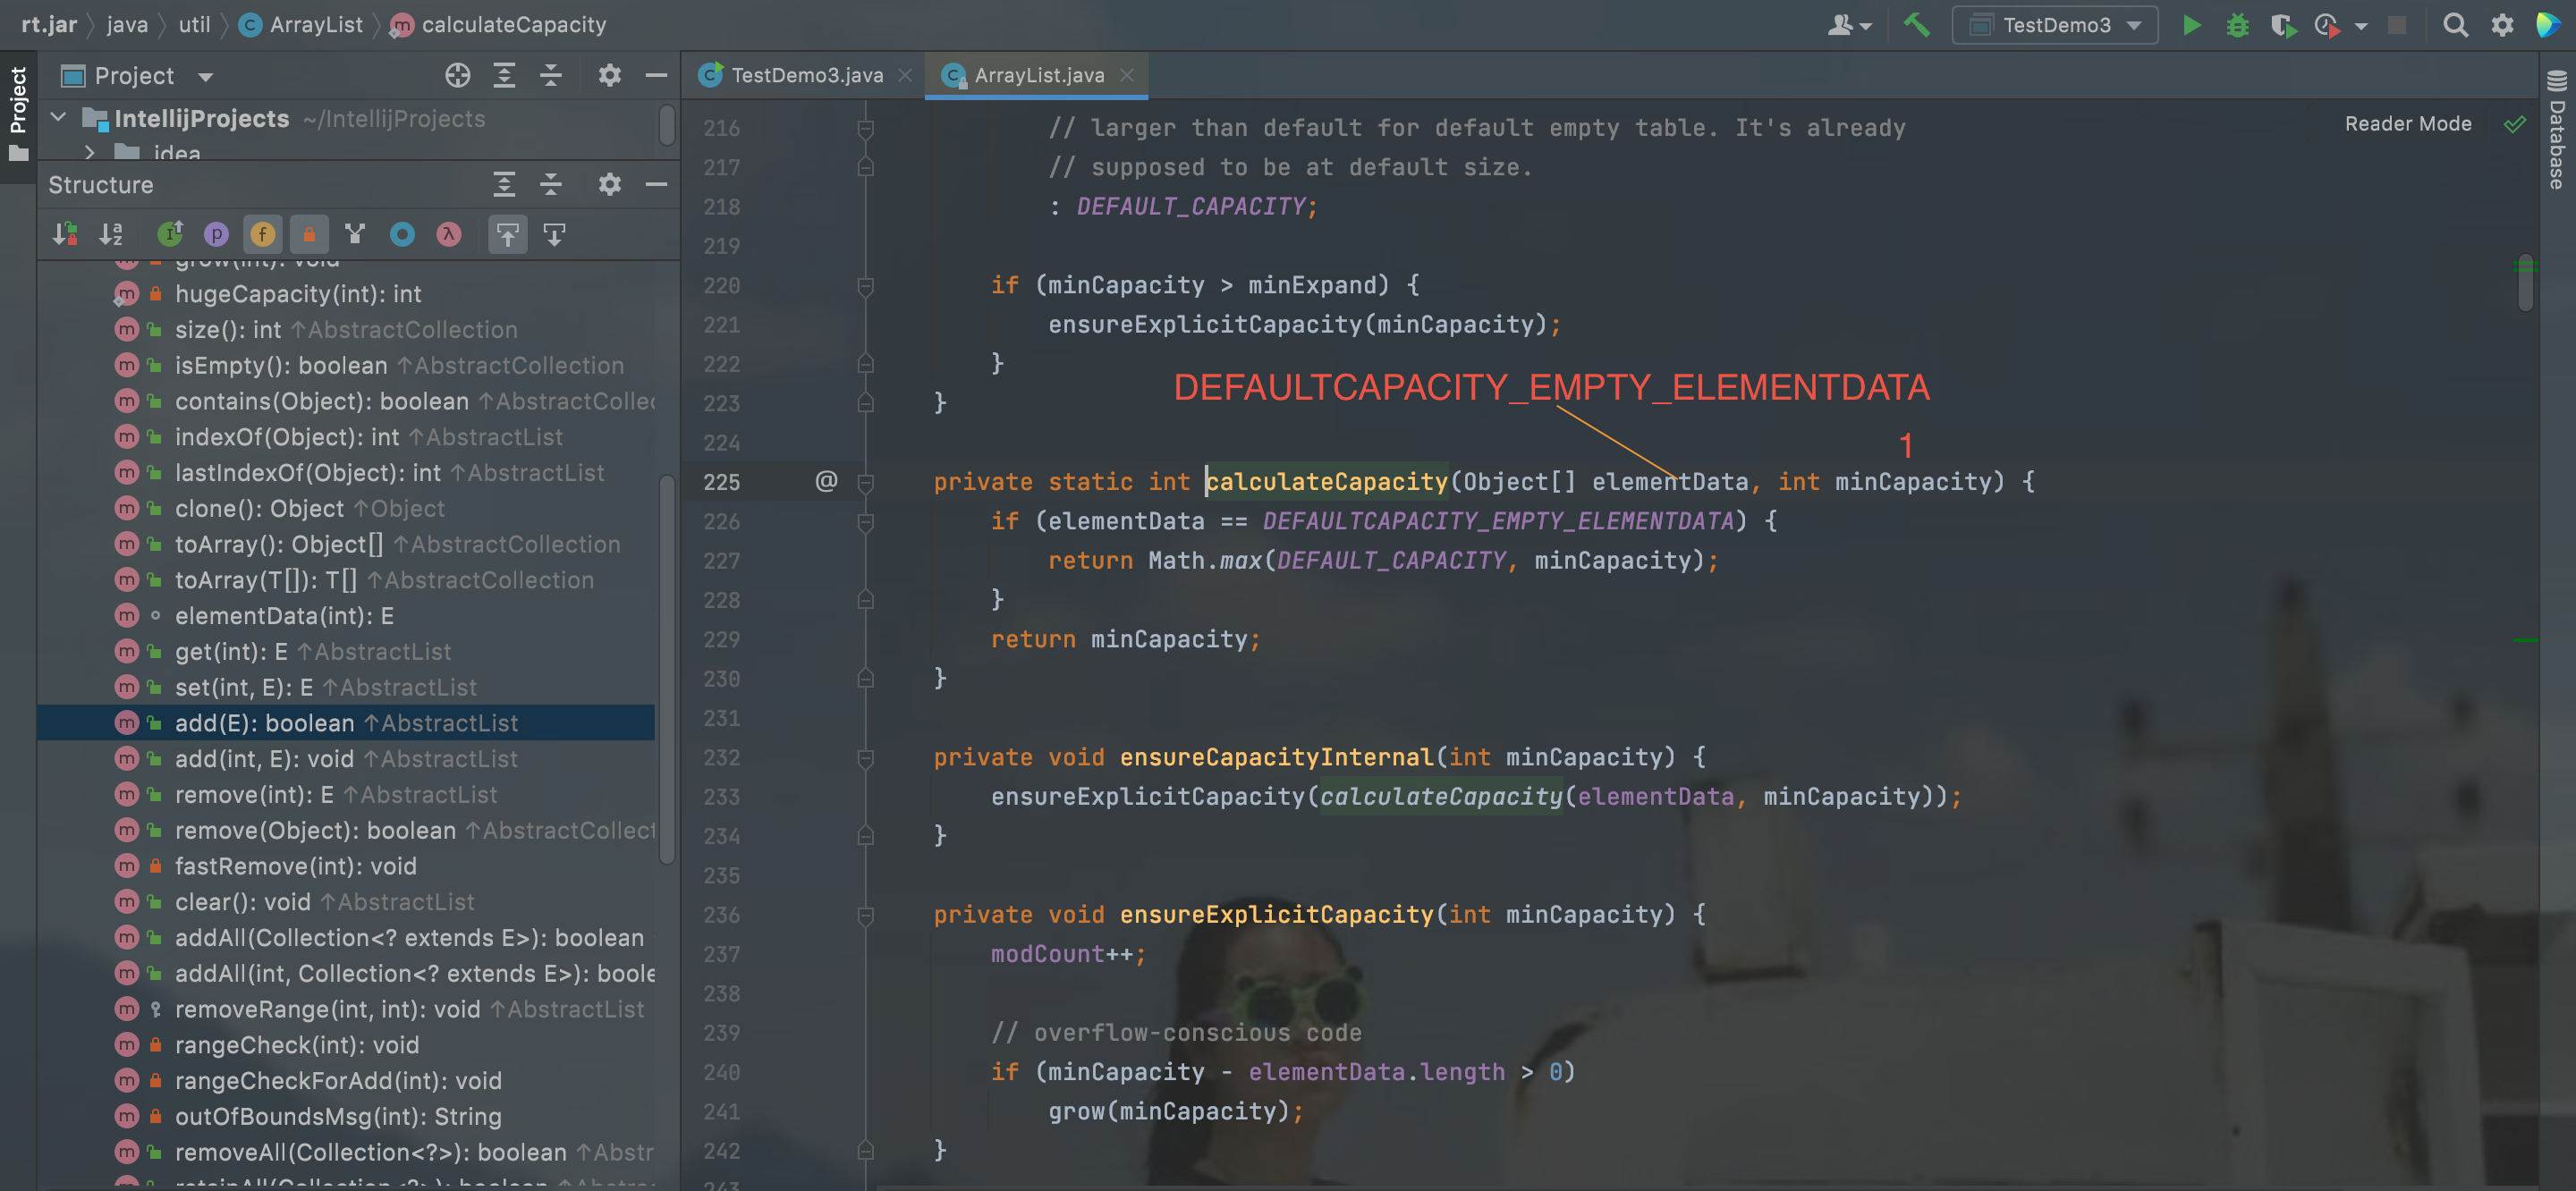The image size is (2576, 1191).
Task: Open IDE settings gear in top toolbar
Action: click(2502, 25)
